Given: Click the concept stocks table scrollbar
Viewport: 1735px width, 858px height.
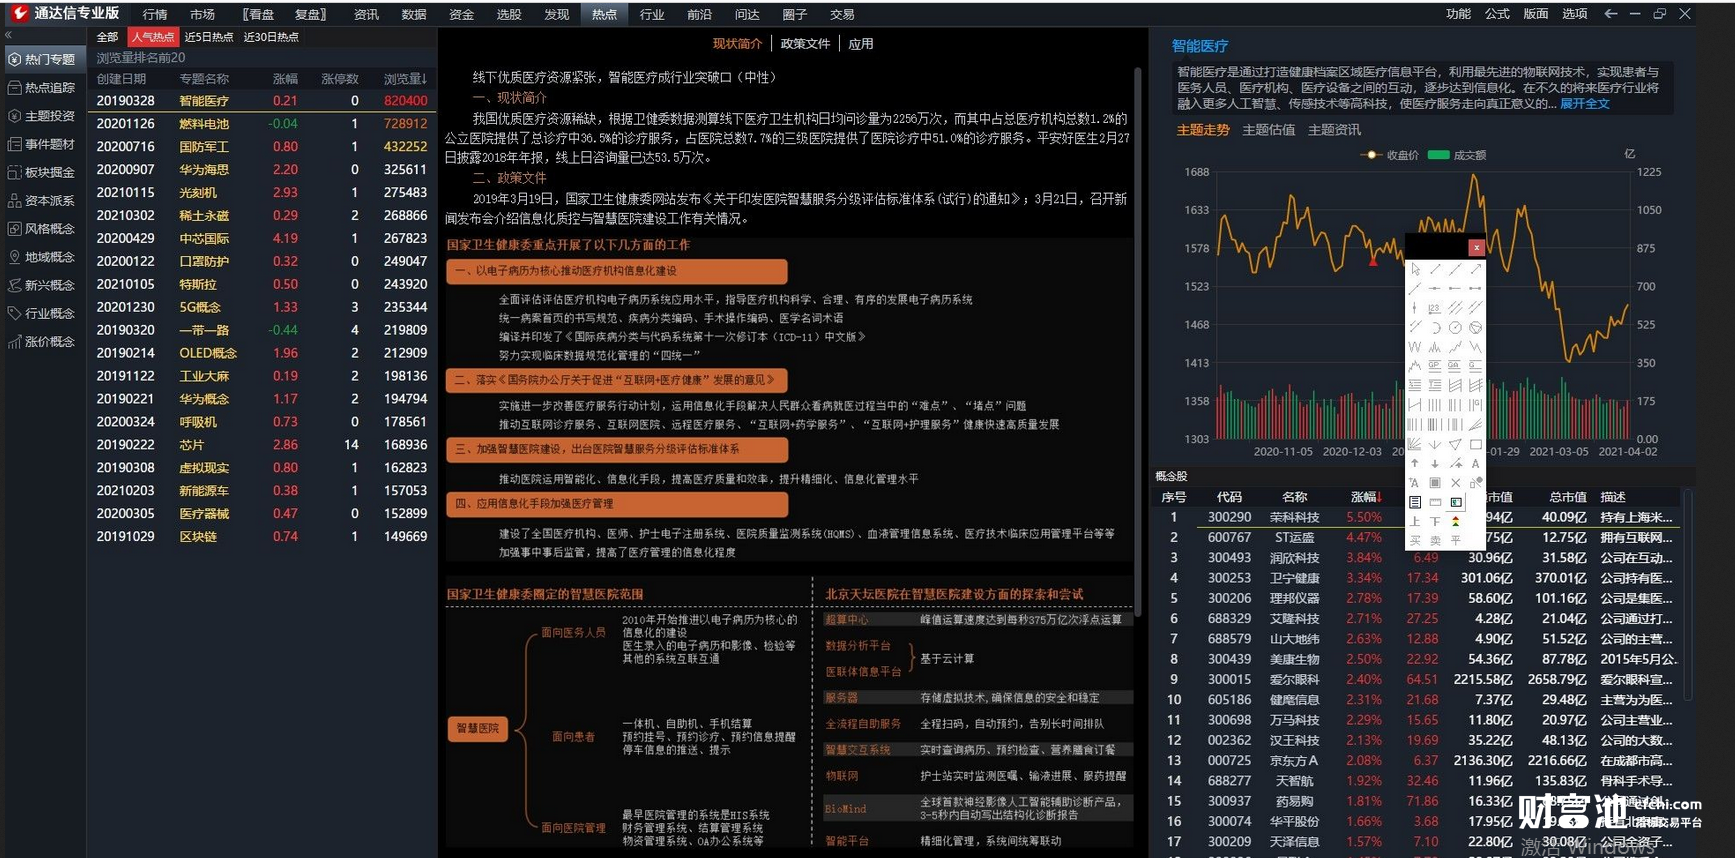Looking at the screenshot, I should (1688, 595).
